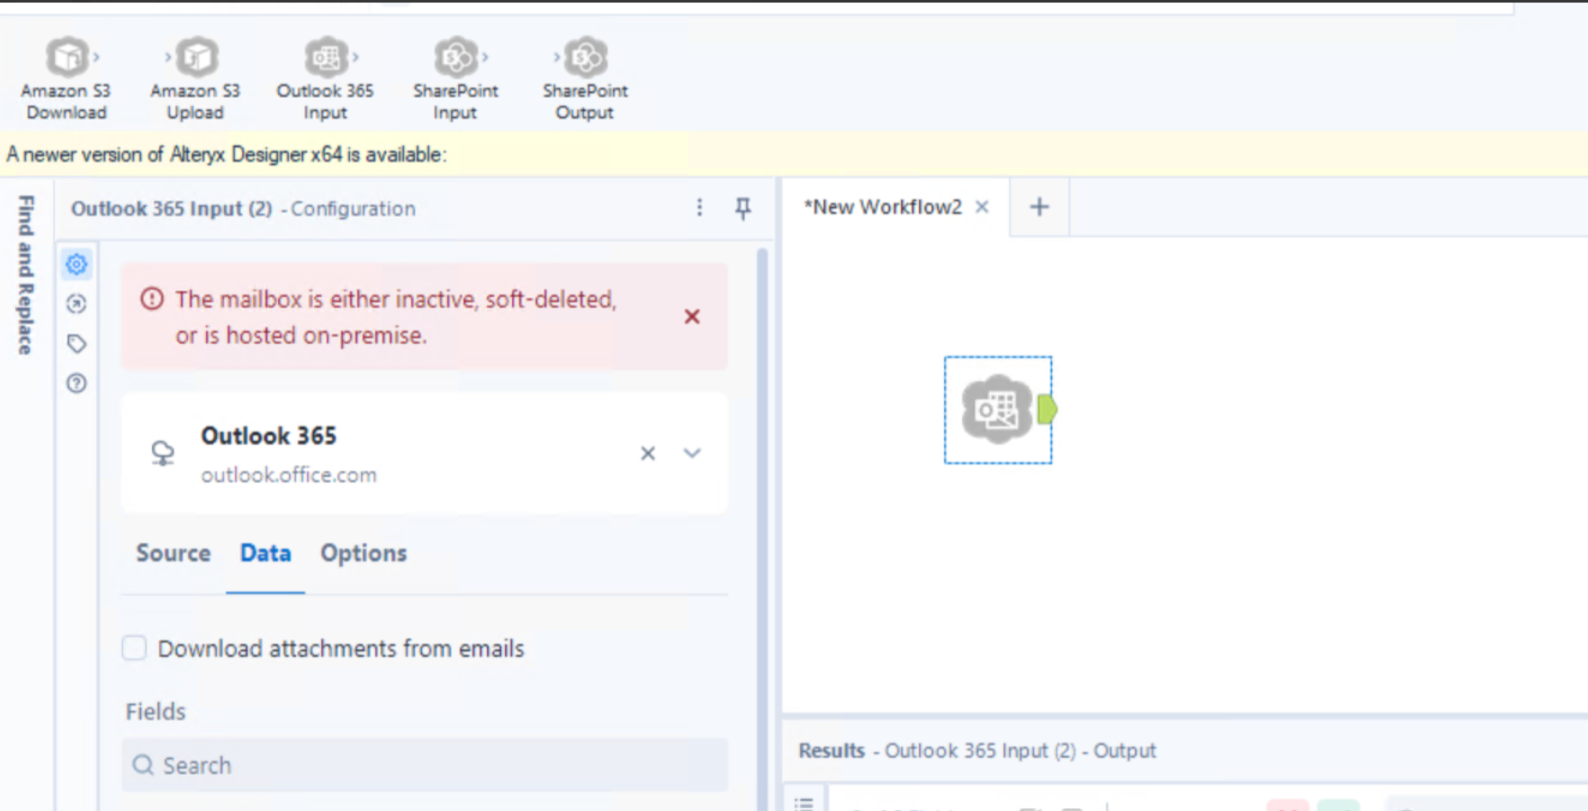Screen dimensions: 1588x811
Task: Select the Amazon S3 Download tool
Action: 66,79
